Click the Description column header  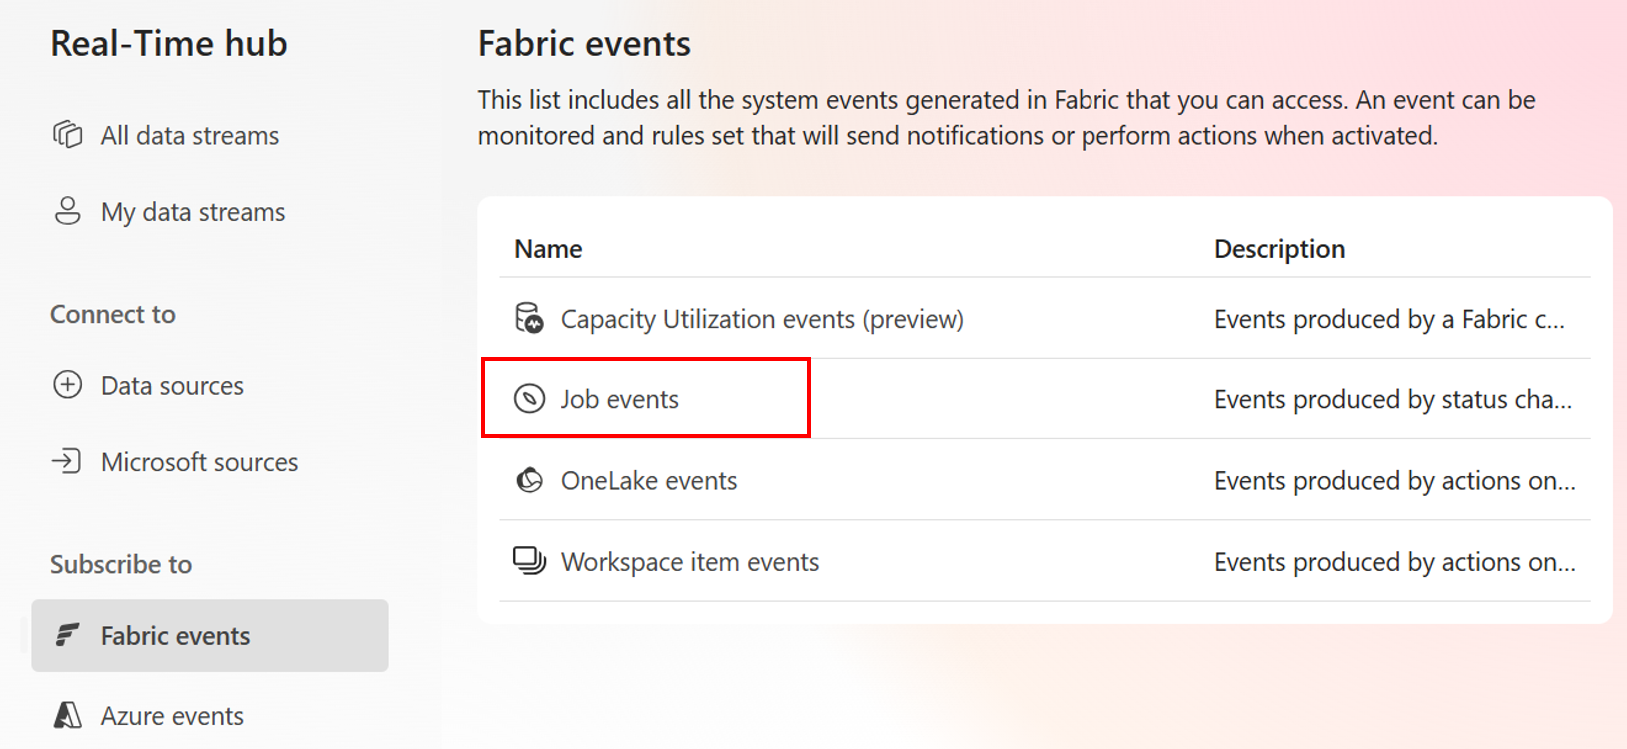(1279, 249)
